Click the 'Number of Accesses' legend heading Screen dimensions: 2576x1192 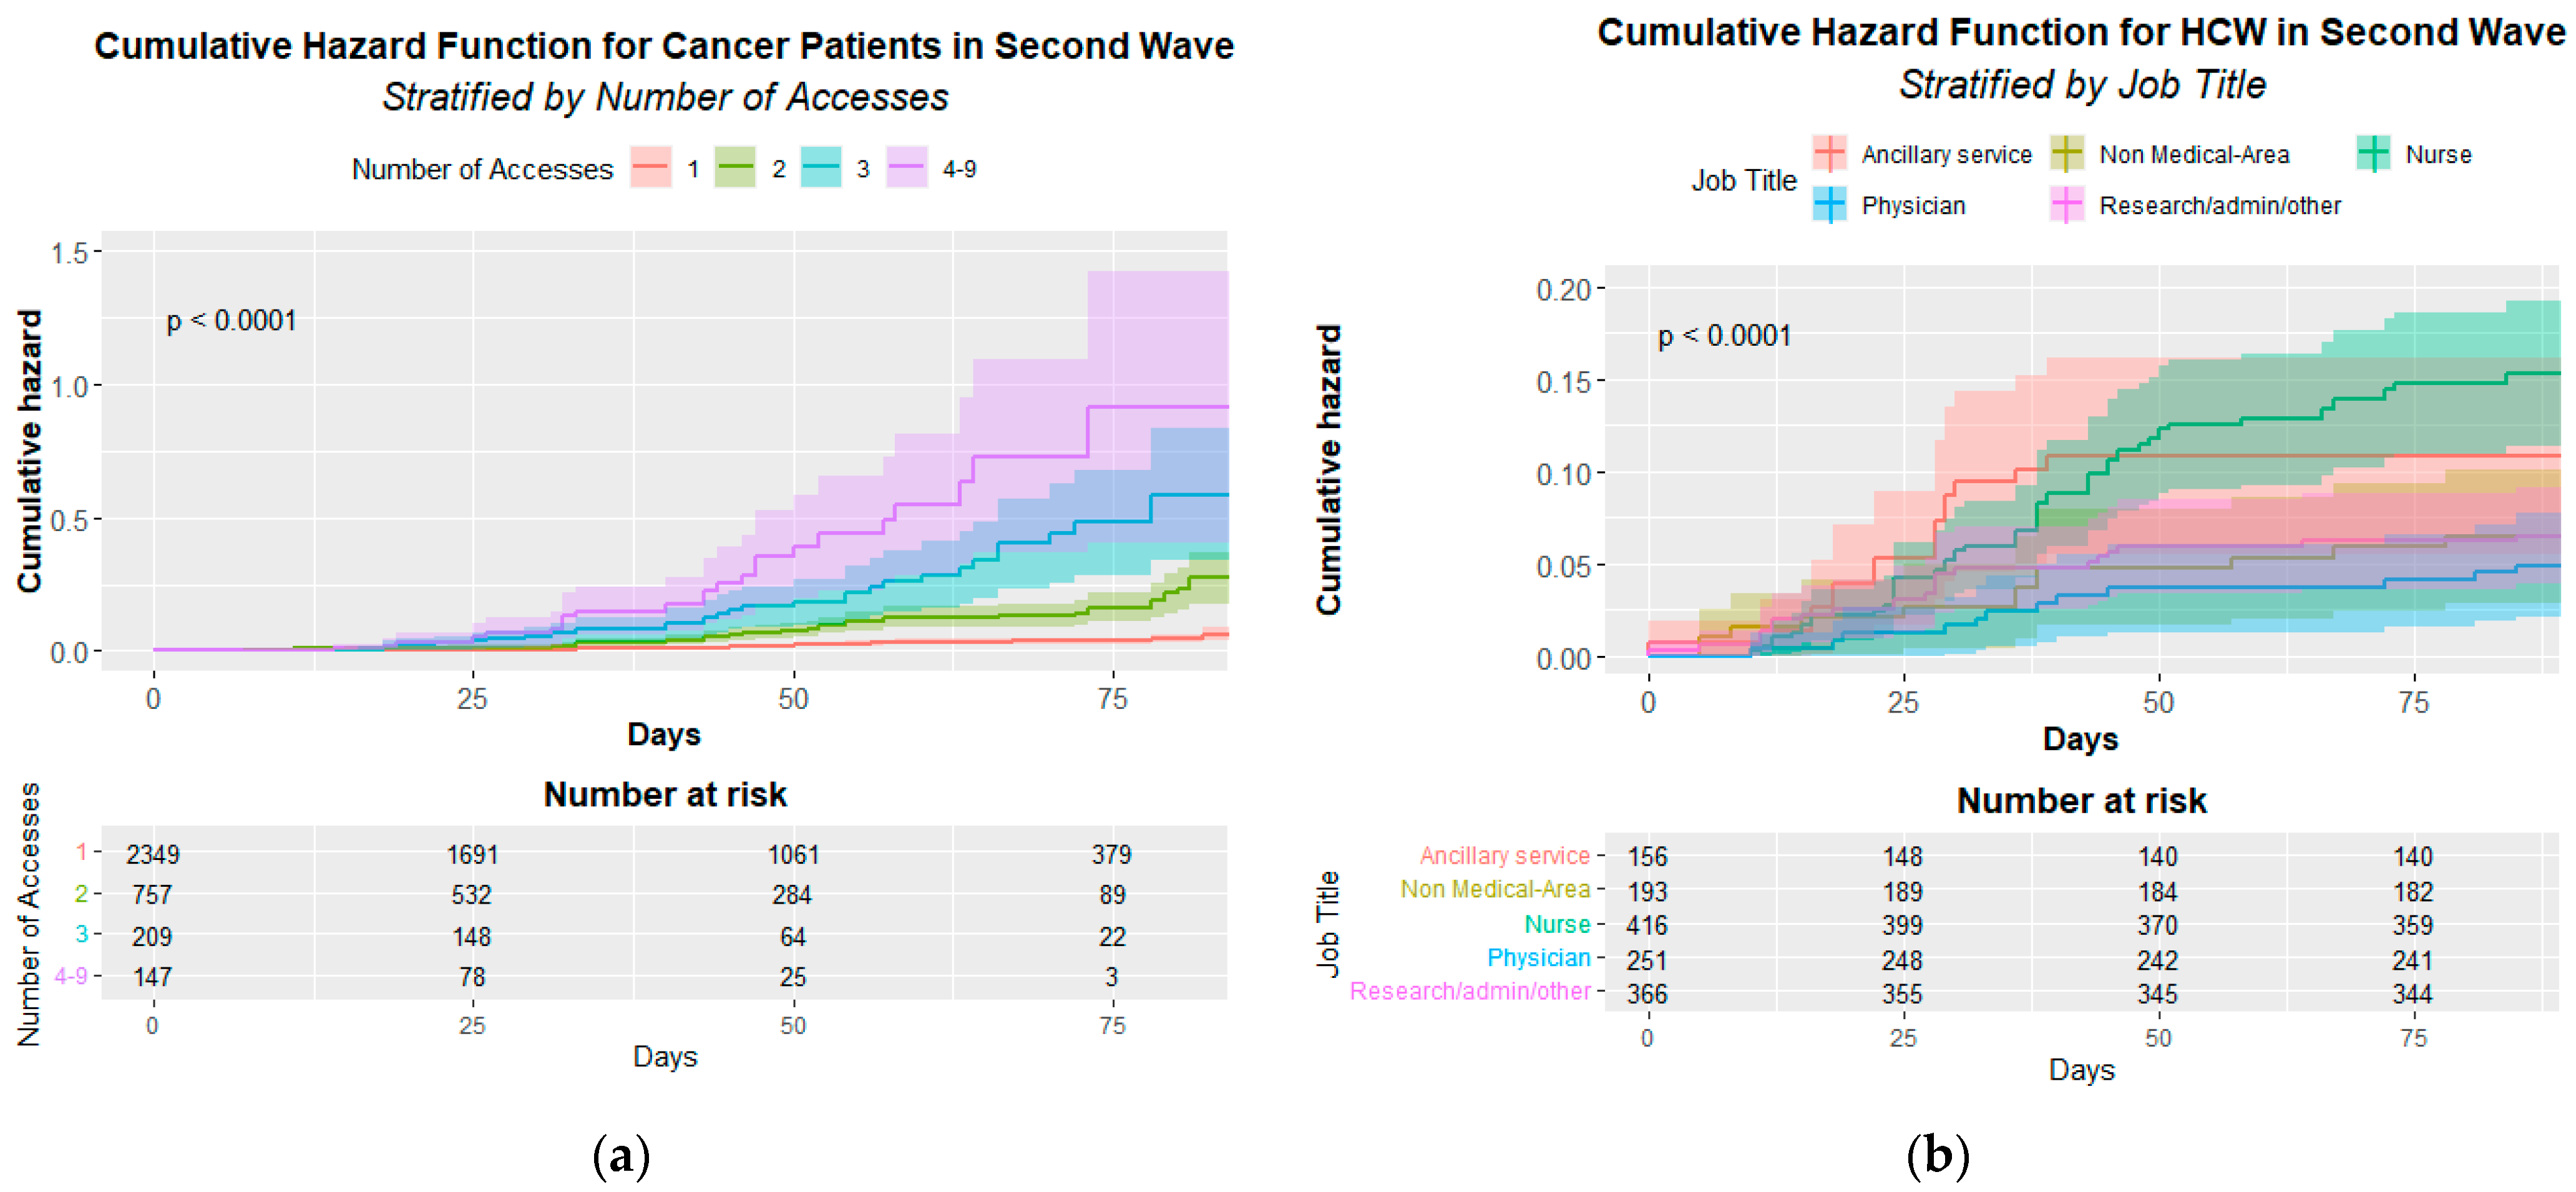(482, 169)
